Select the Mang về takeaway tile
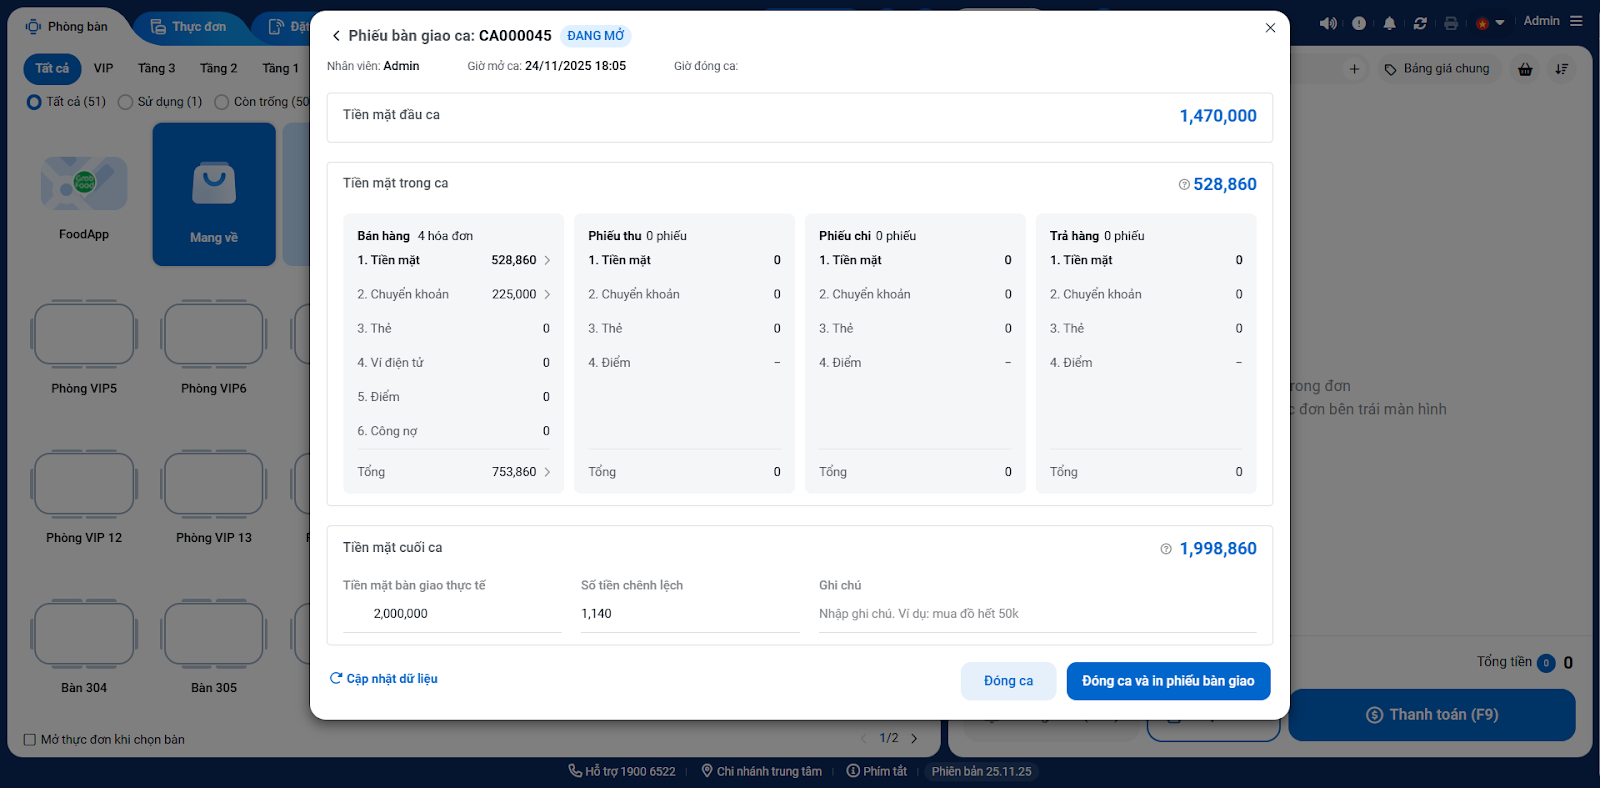The height and width of the screenshot is (788, 1600). pos(214,195)
